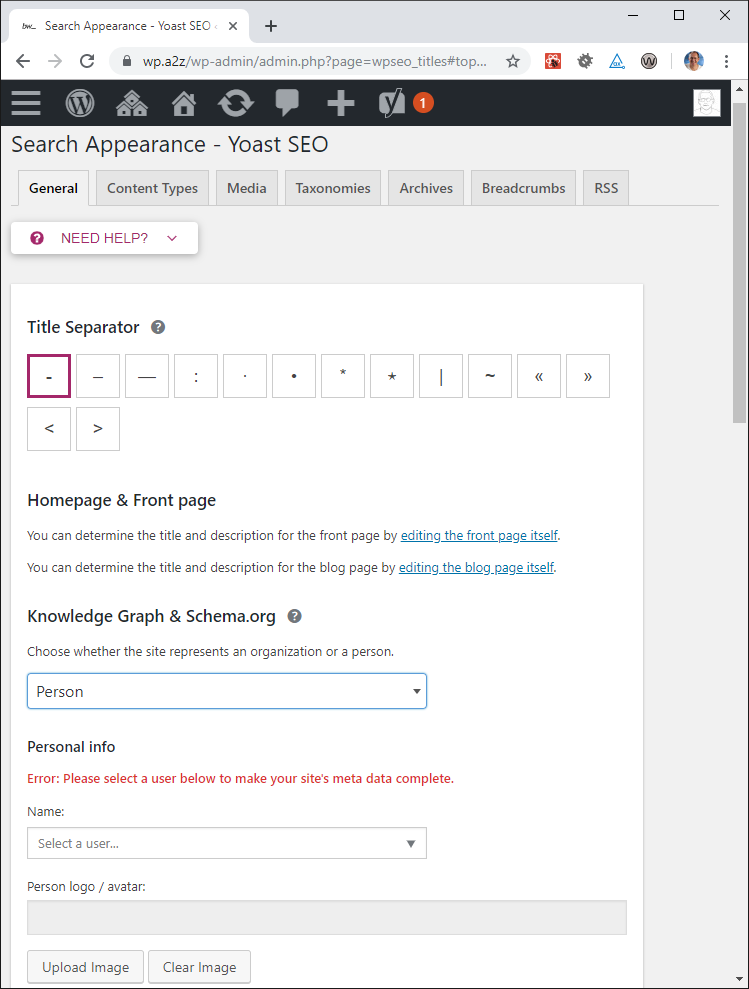Open the user avatar in the admin bar
Viewport: 749px width, 989px height.
tap(707, 103)
